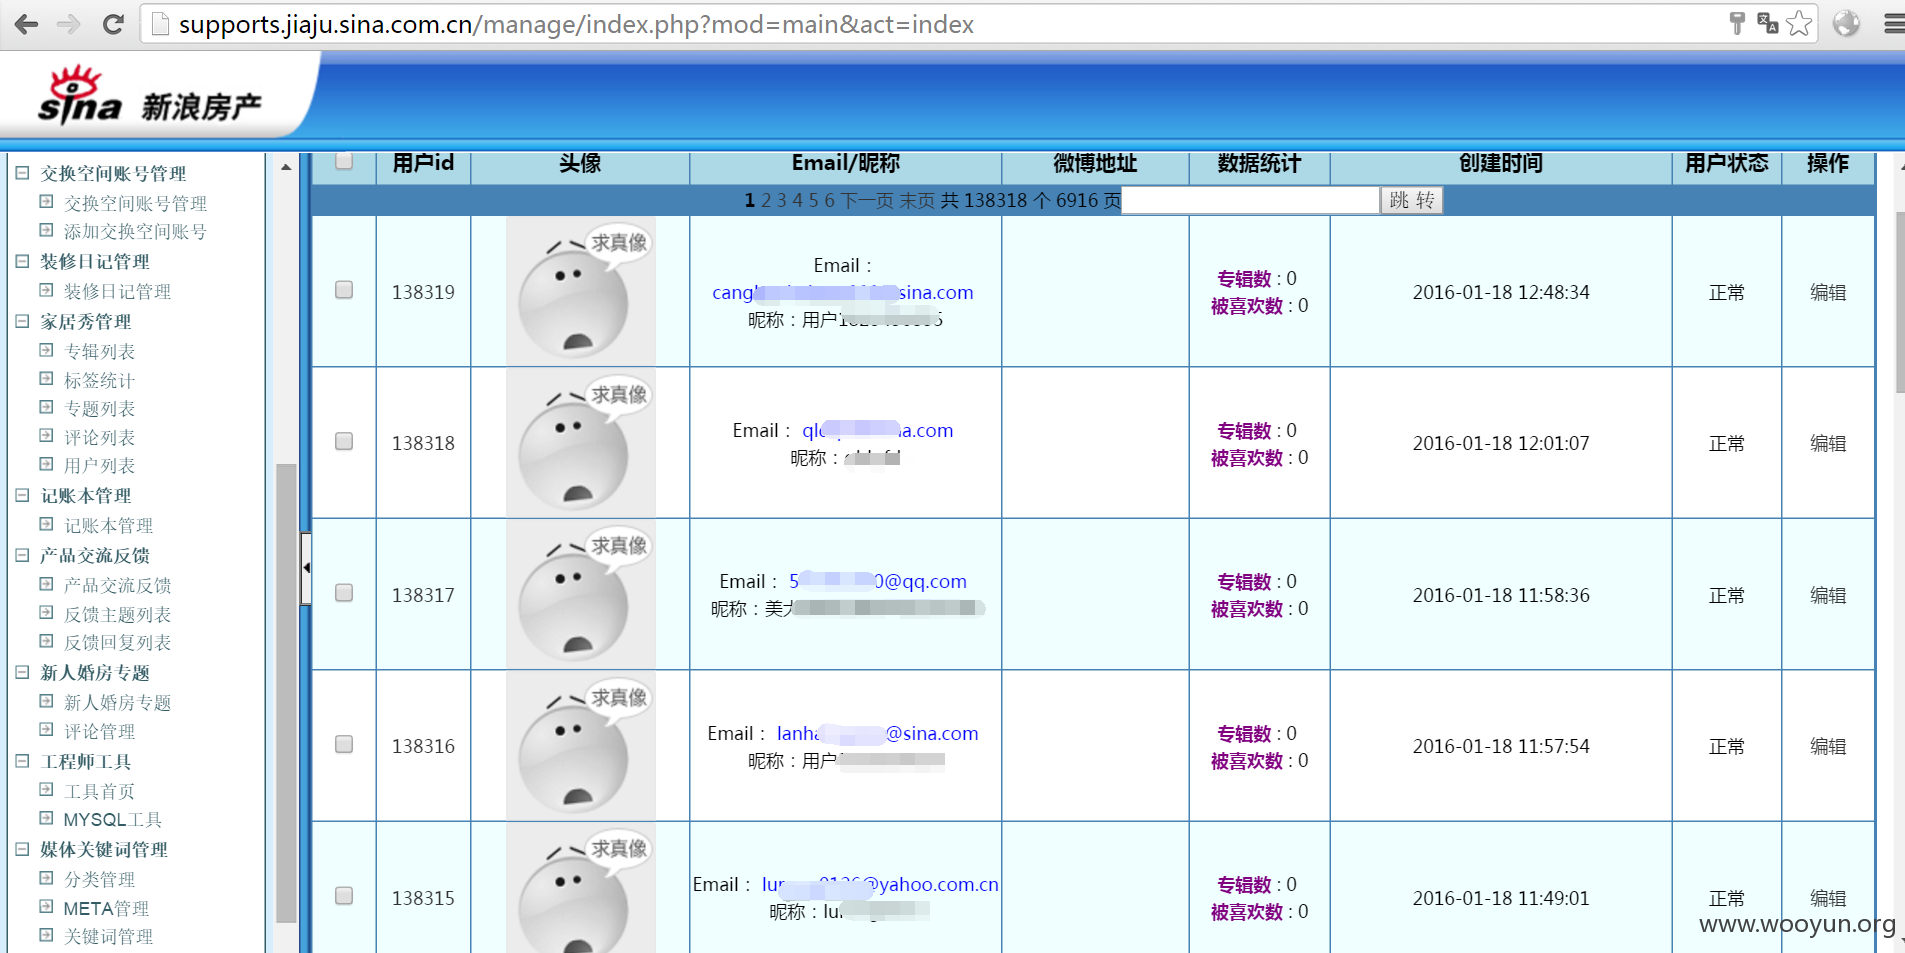Image resolution: width=1905 pixels, height=953 pixels.
Task: Click the tree icon beside 反馈主题列表
Action: tap(46, 613)
